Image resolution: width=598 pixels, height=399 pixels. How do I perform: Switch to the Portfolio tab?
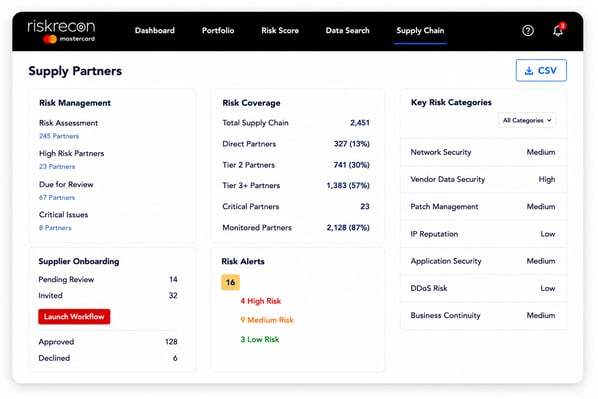point(218,31)
